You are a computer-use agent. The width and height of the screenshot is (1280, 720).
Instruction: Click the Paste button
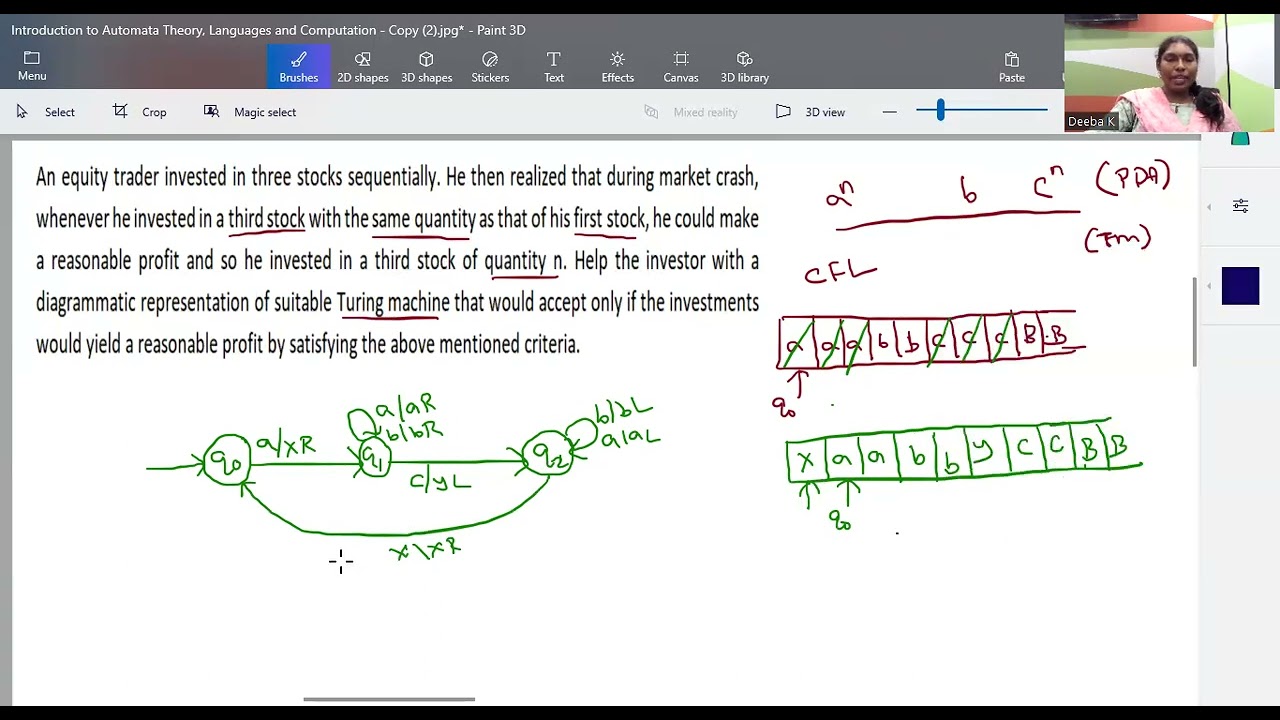tap(1011, 67)
